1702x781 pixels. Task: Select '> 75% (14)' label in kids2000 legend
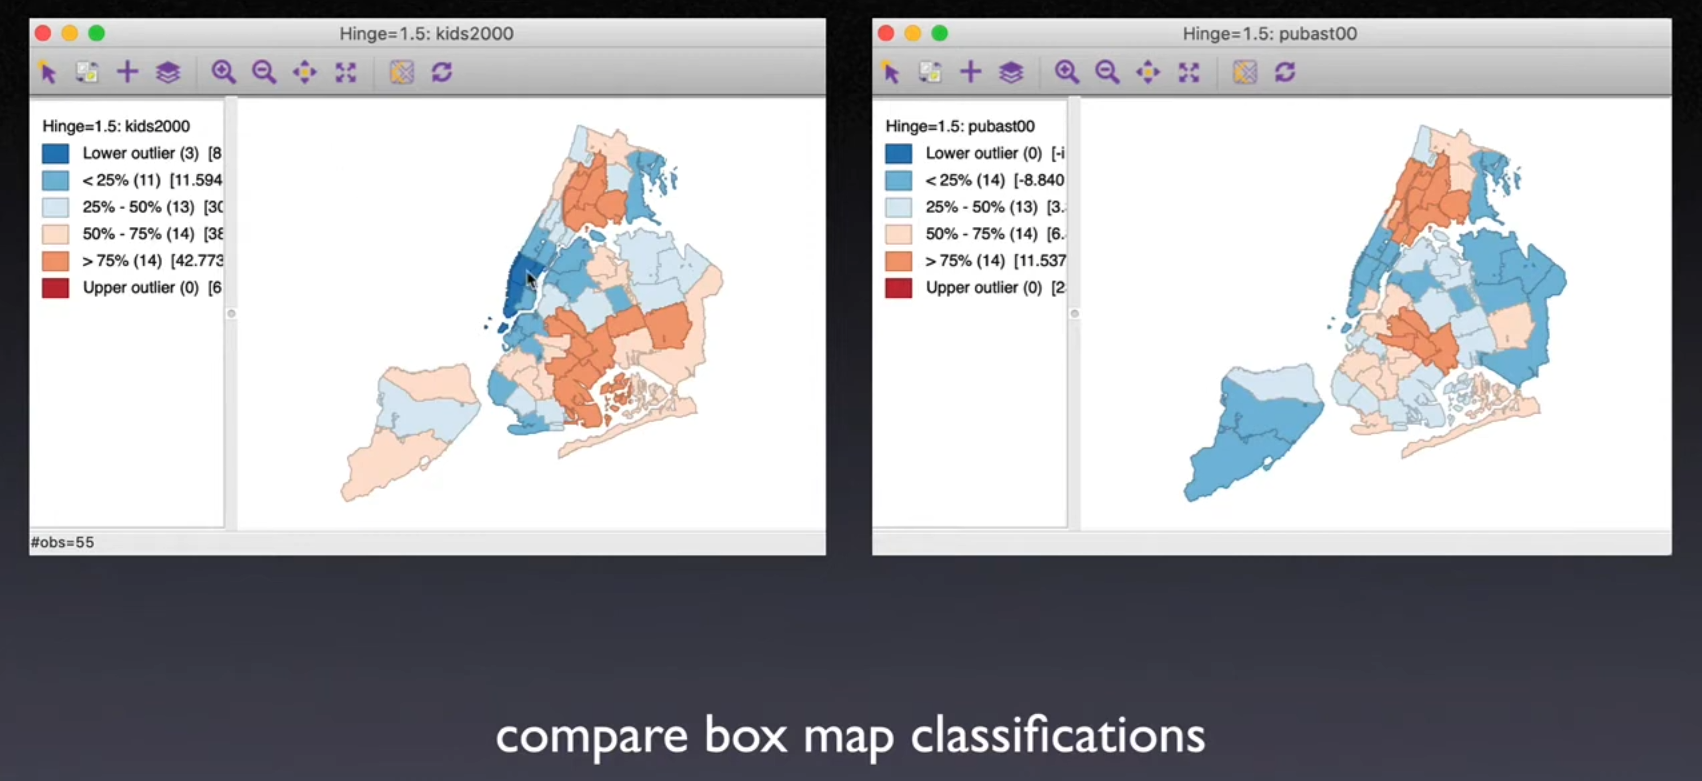(122, 261)
